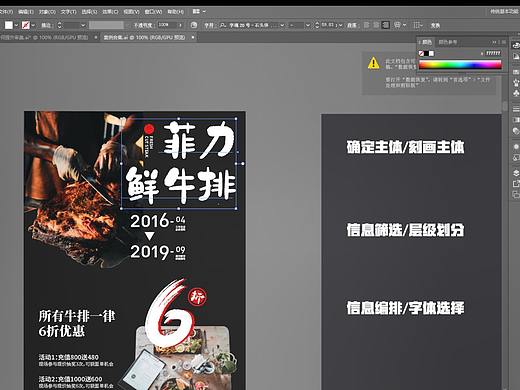Switch to the first document tab
The width and height of the screenshot is (520, 390).
[x=45, y=37]
